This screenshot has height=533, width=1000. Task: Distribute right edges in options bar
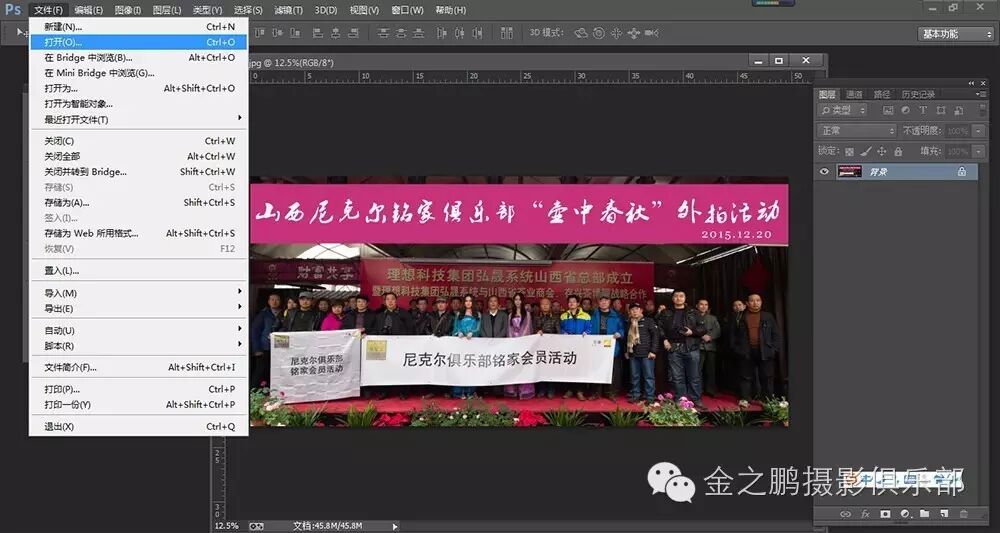[x=477, y=33]
